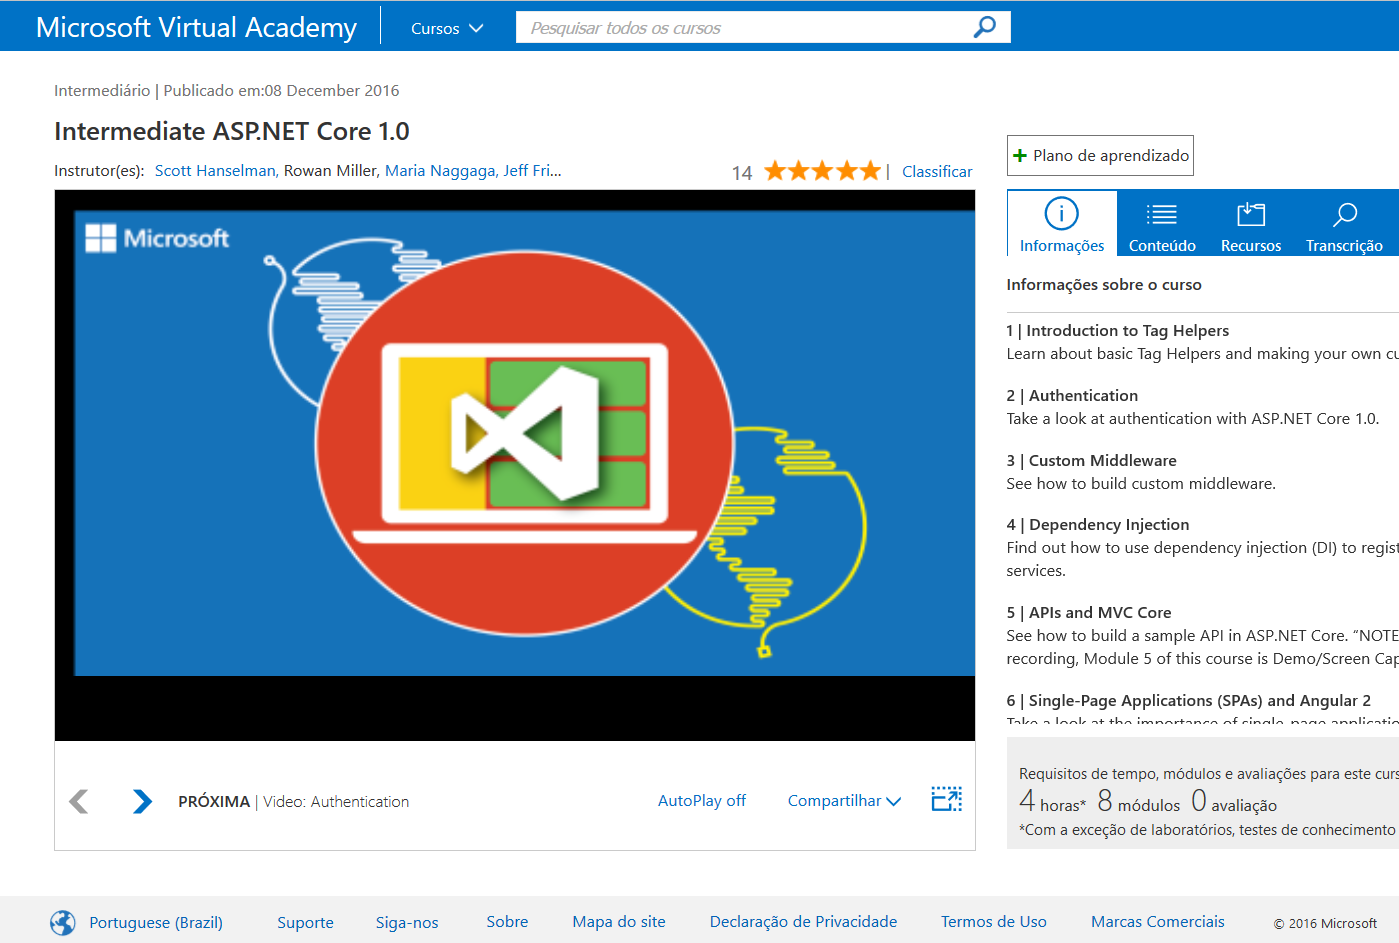Open Microsoft Virtual Academy home
The image size is (1399, 943).
pyautogui.click(x=196, y=27)
